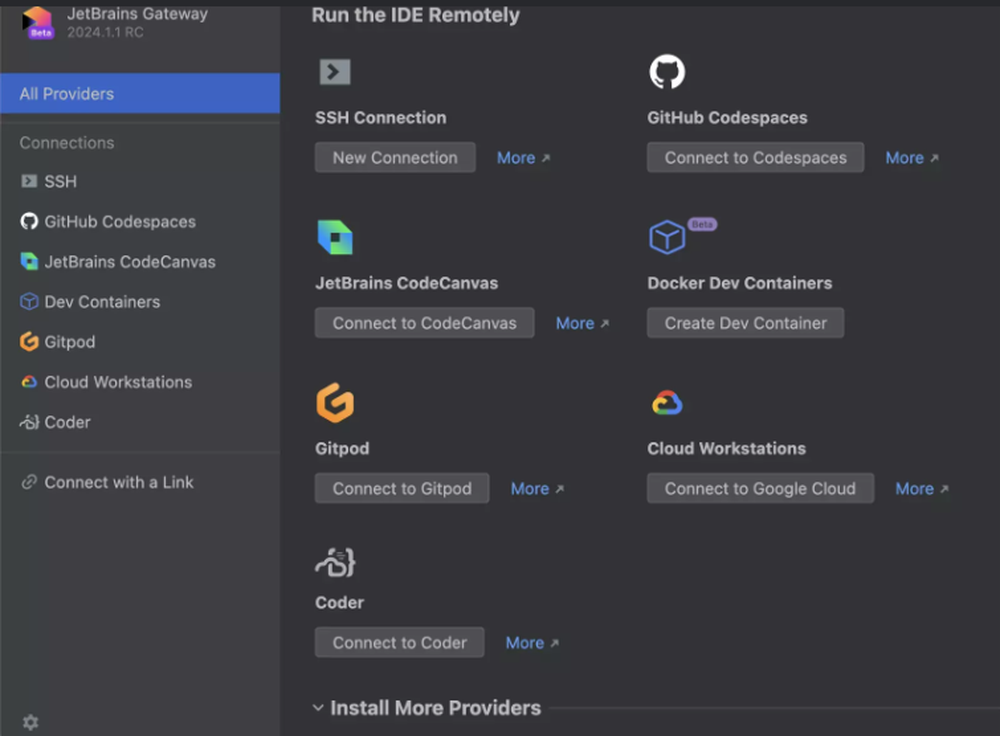Viewport: 1000px width, 736px height.
Task: Click the JetBrains CodeCanvas card title
Action: click(x=406, y=283)
